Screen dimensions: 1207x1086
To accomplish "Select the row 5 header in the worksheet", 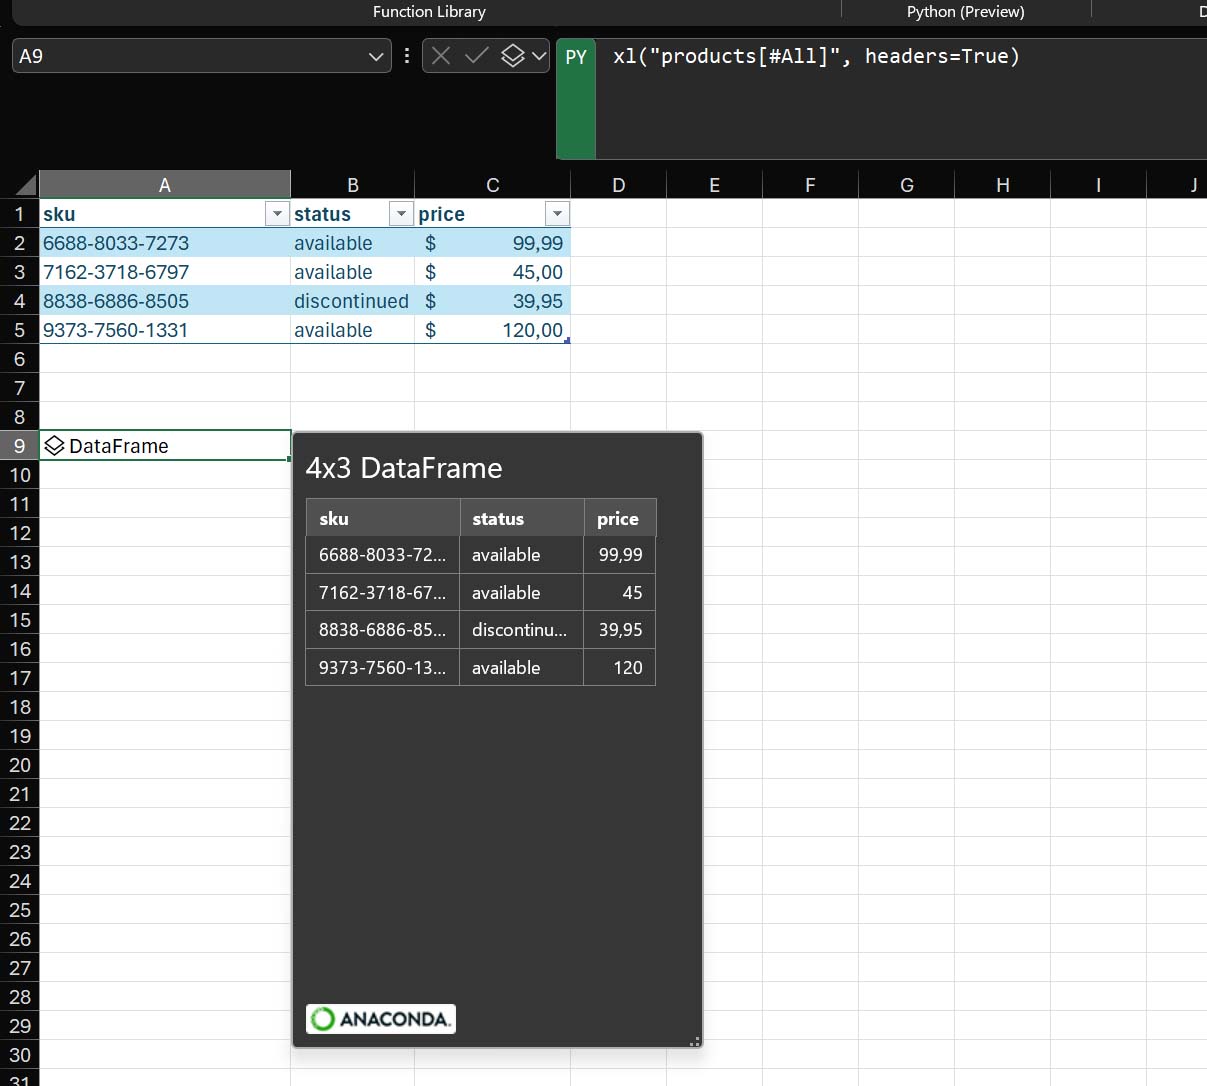I will point(20,330).
